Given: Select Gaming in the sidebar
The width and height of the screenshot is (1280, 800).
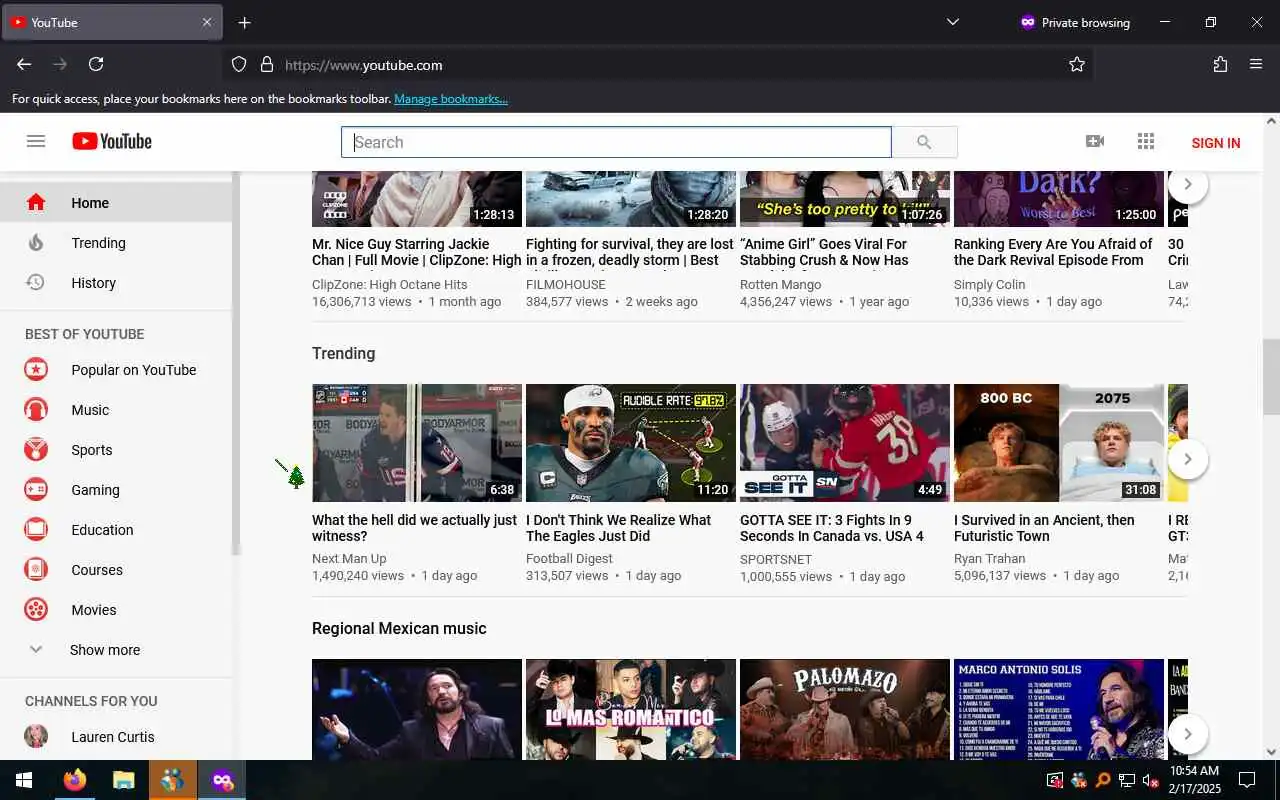Looking at the screenshot, I should (116, 490).
